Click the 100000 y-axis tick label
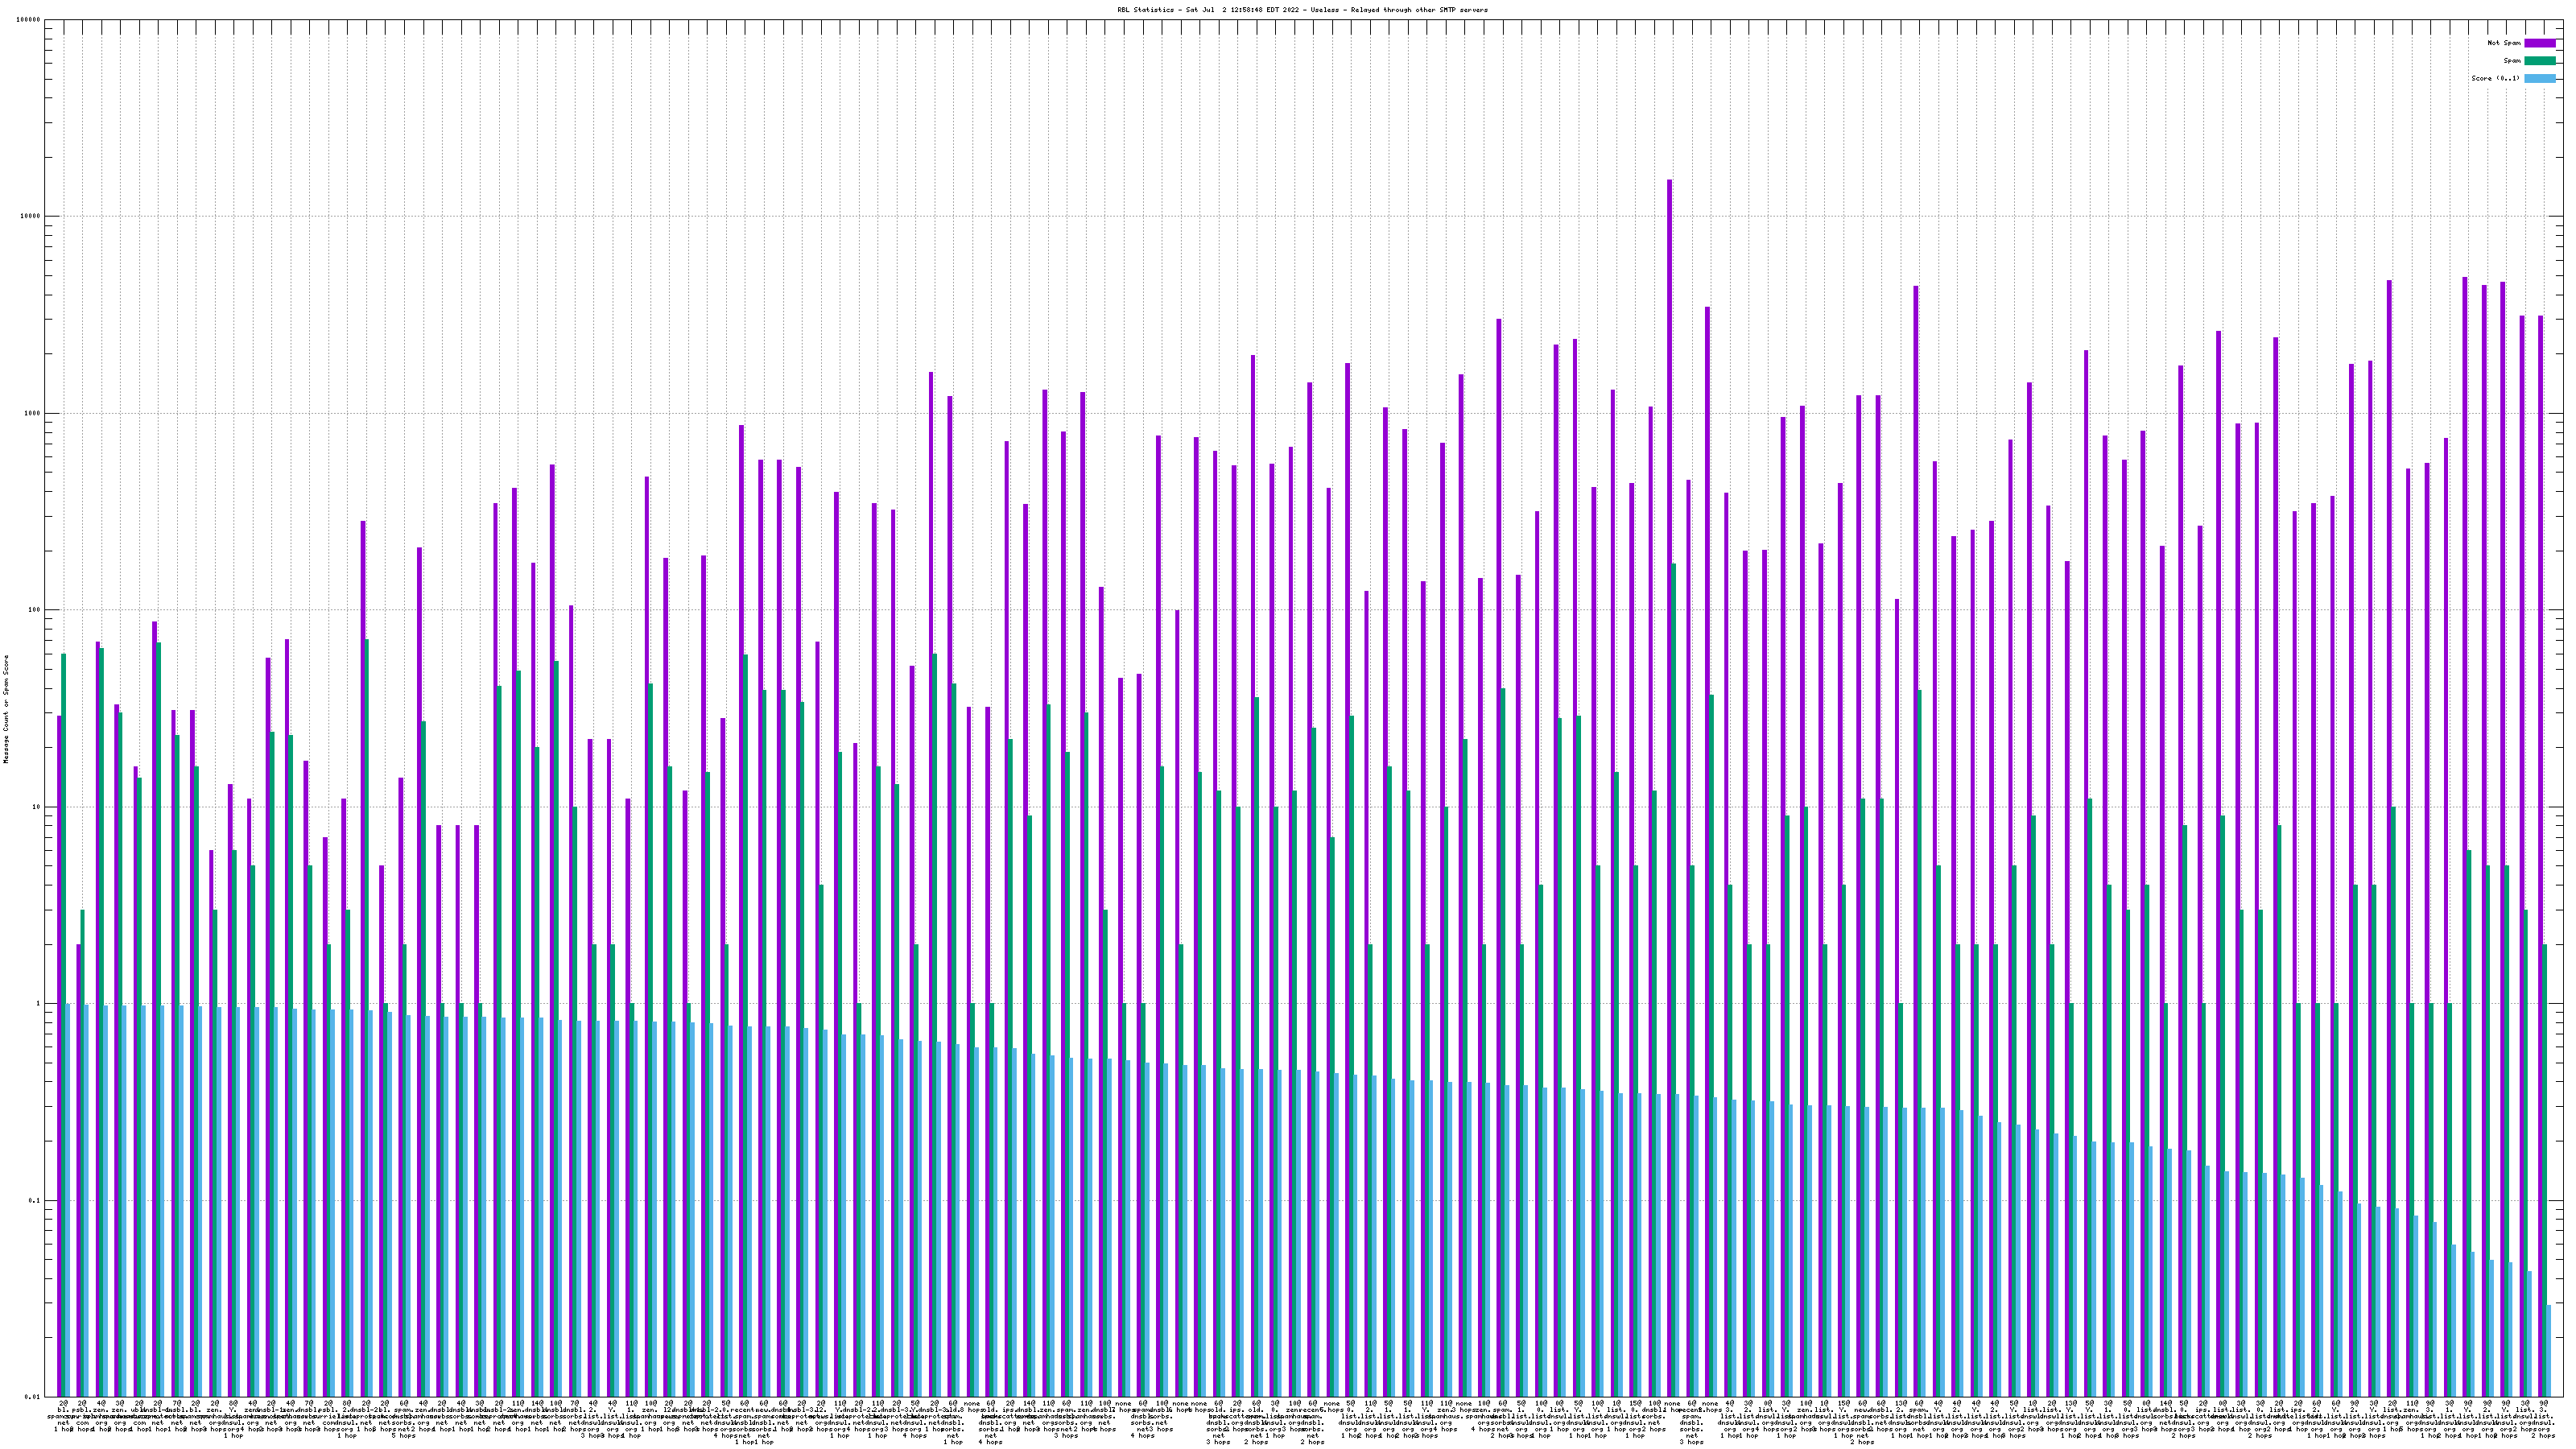This screenshot has width=2576, height=1449. (28, 20)
